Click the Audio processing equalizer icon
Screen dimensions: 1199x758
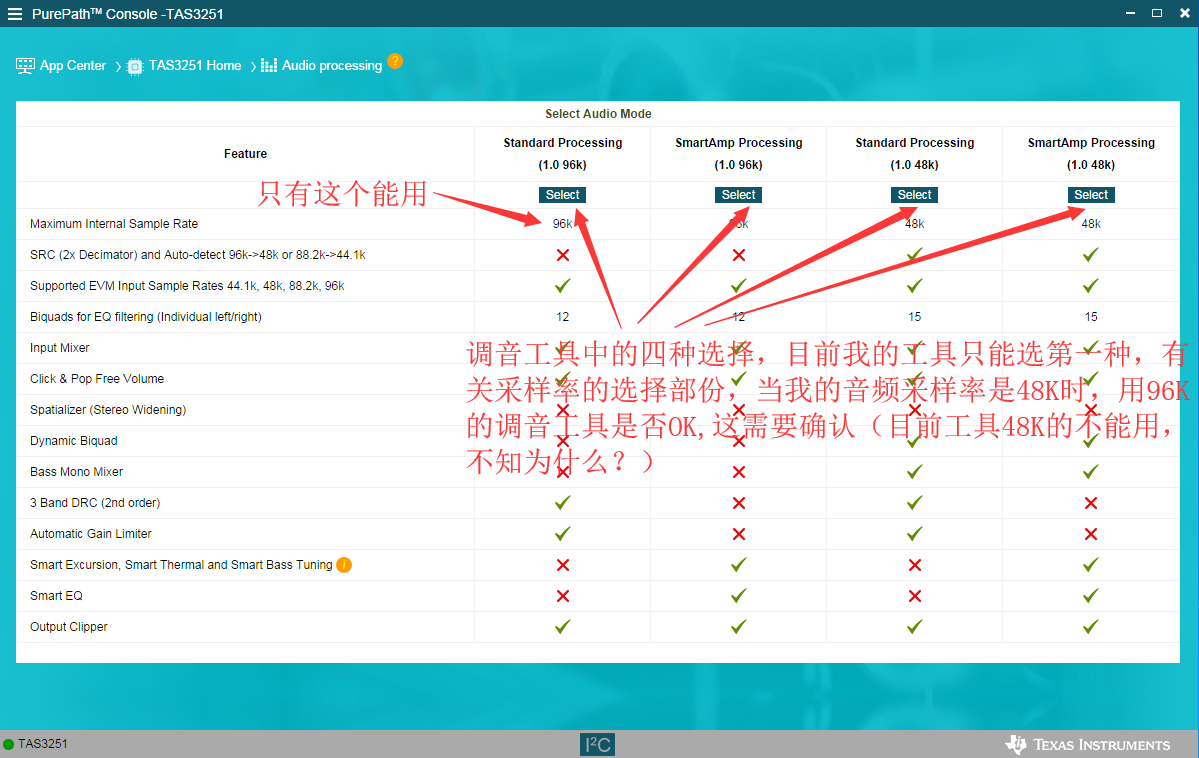coord(268,66)
